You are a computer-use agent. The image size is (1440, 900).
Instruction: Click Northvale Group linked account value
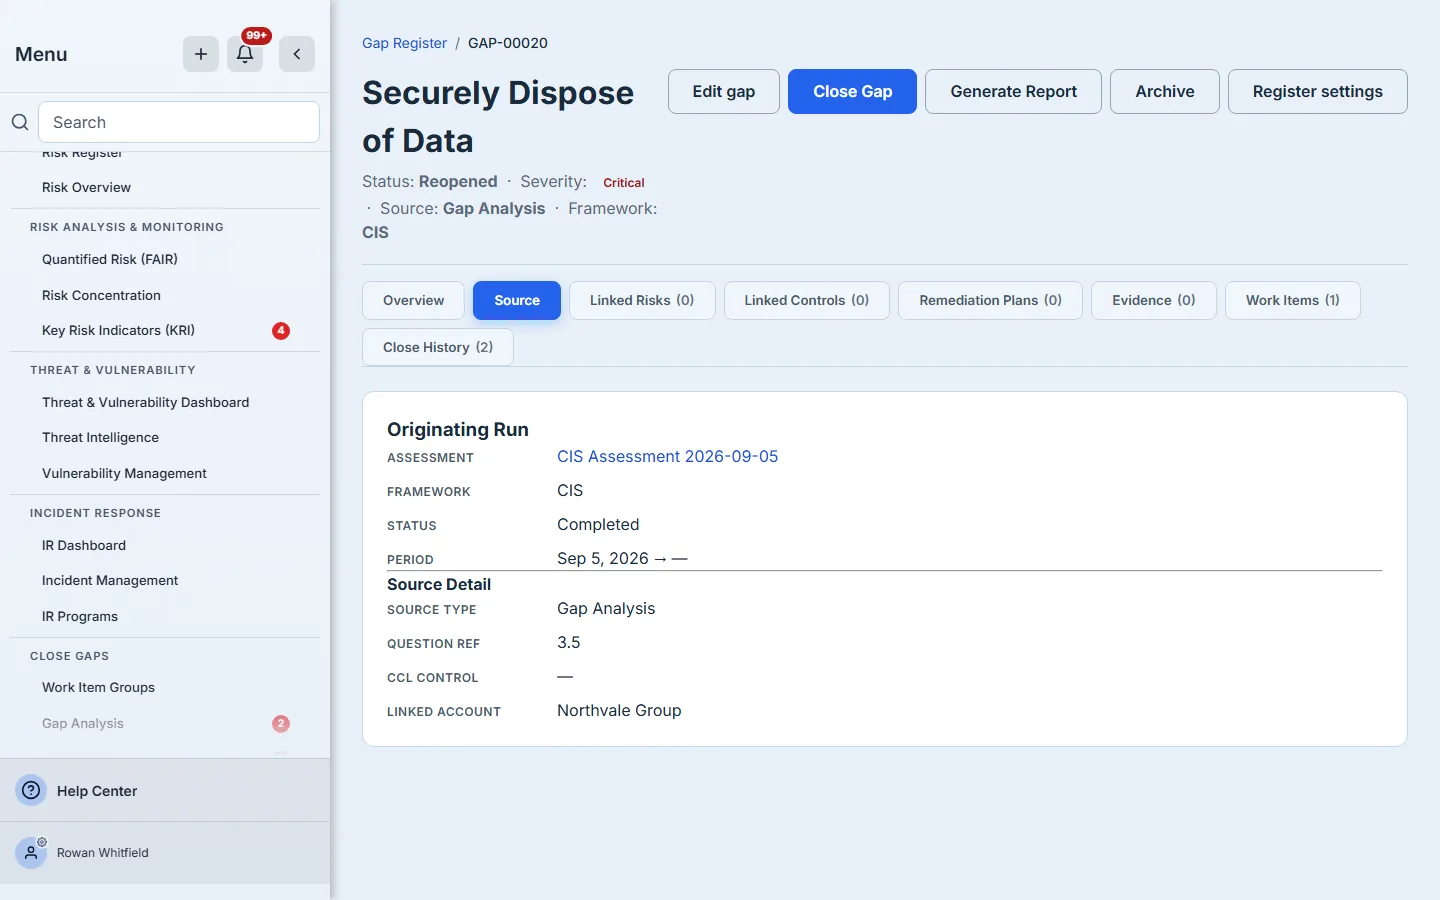click(619, 710)
